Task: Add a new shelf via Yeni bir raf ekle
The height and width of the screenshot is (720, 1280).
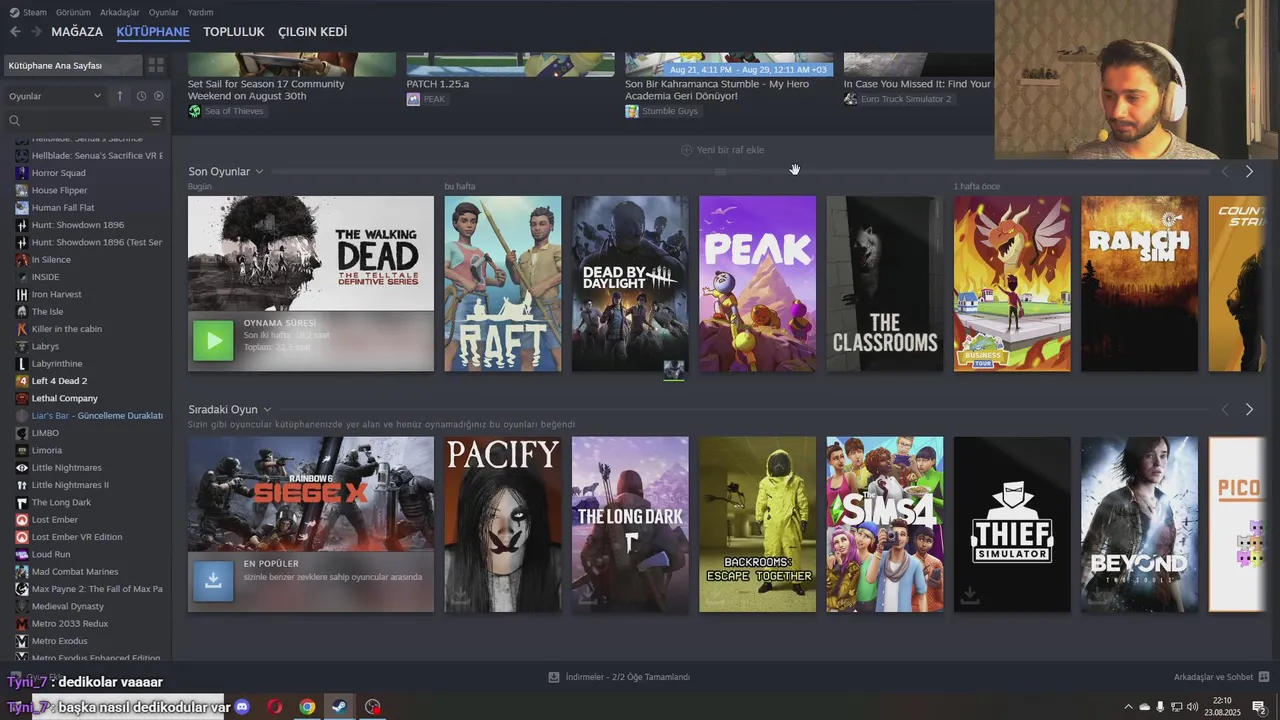Action: coord(722,150)
